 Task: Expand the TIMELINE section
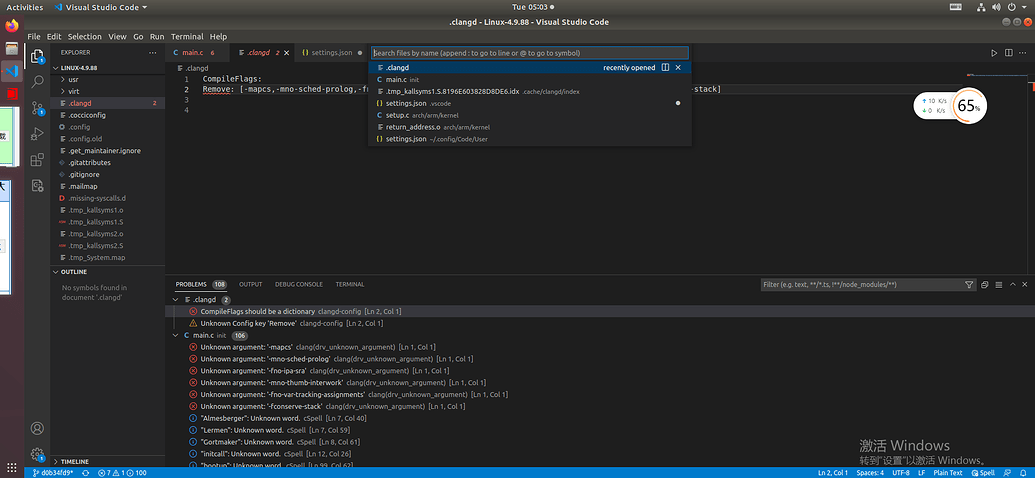point(74,461)
